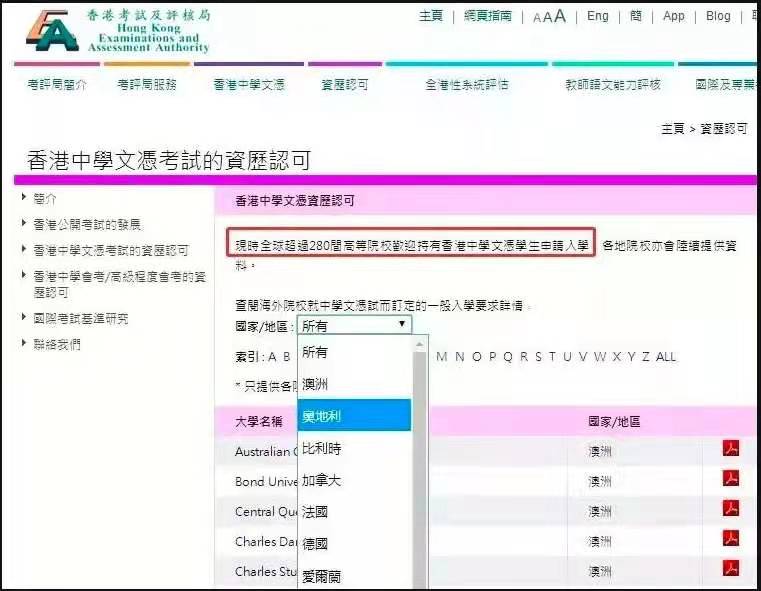The height and width of the screenshot is (591, 761).
Task: Filter index by ALL
Action: 666,357
